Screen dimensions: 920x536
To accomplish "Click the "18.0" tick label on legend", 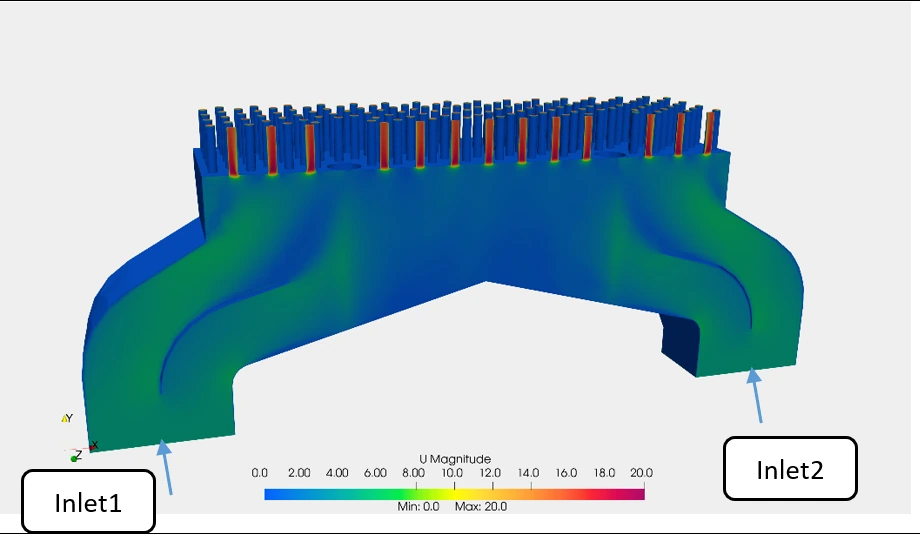I will pos(604,473).
